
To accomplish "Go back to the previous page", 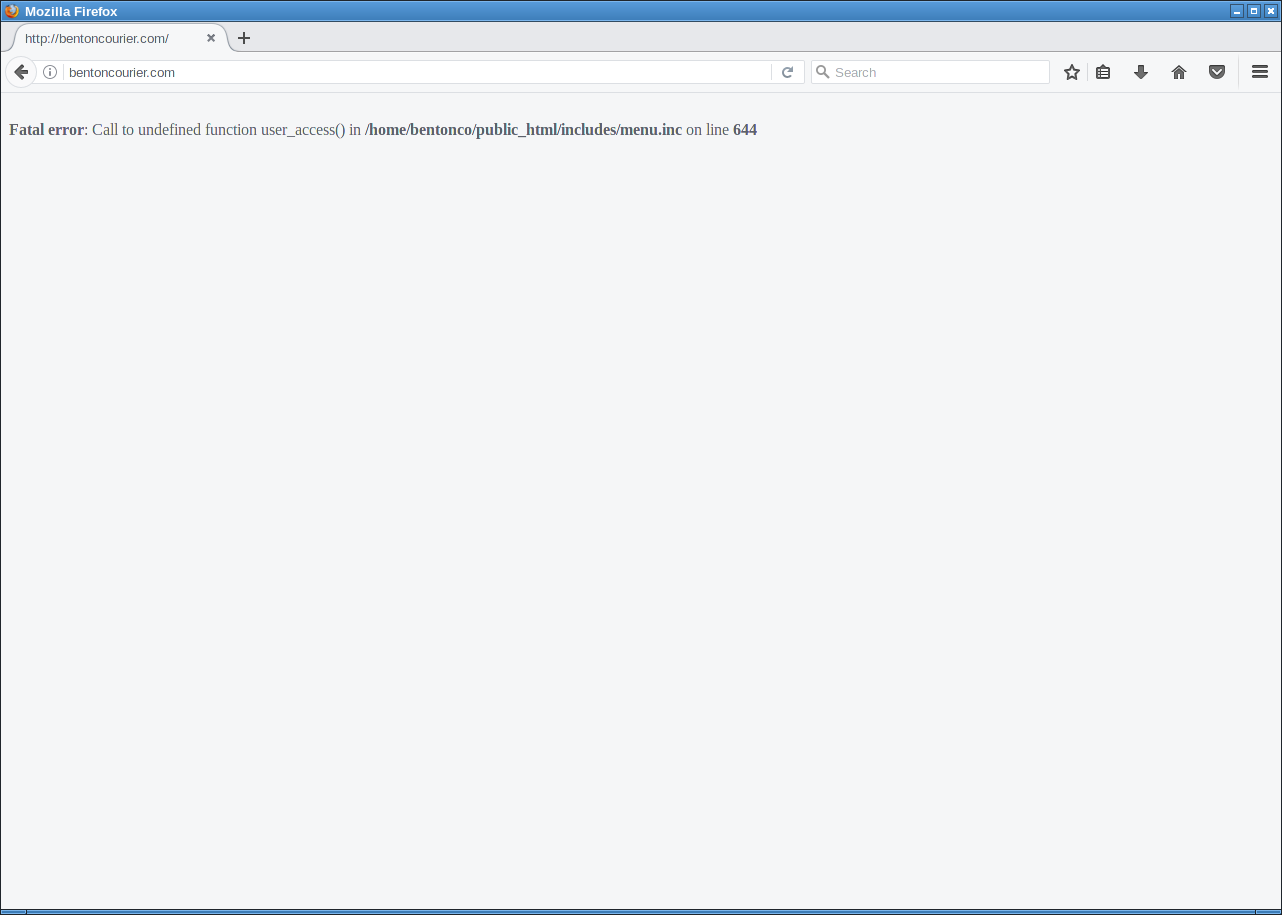I will coord(21,72).
